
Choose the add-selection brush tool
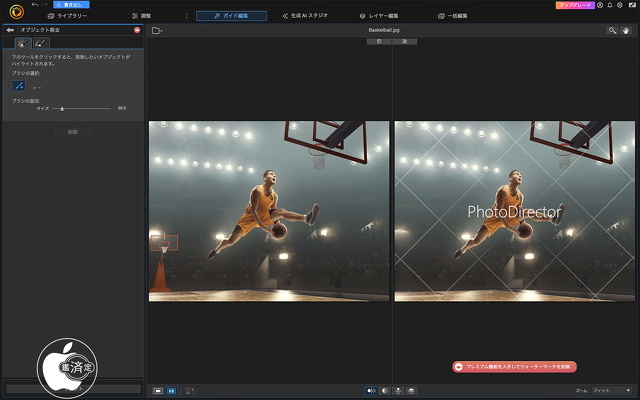pyautogui.click(x=19, y=86)
